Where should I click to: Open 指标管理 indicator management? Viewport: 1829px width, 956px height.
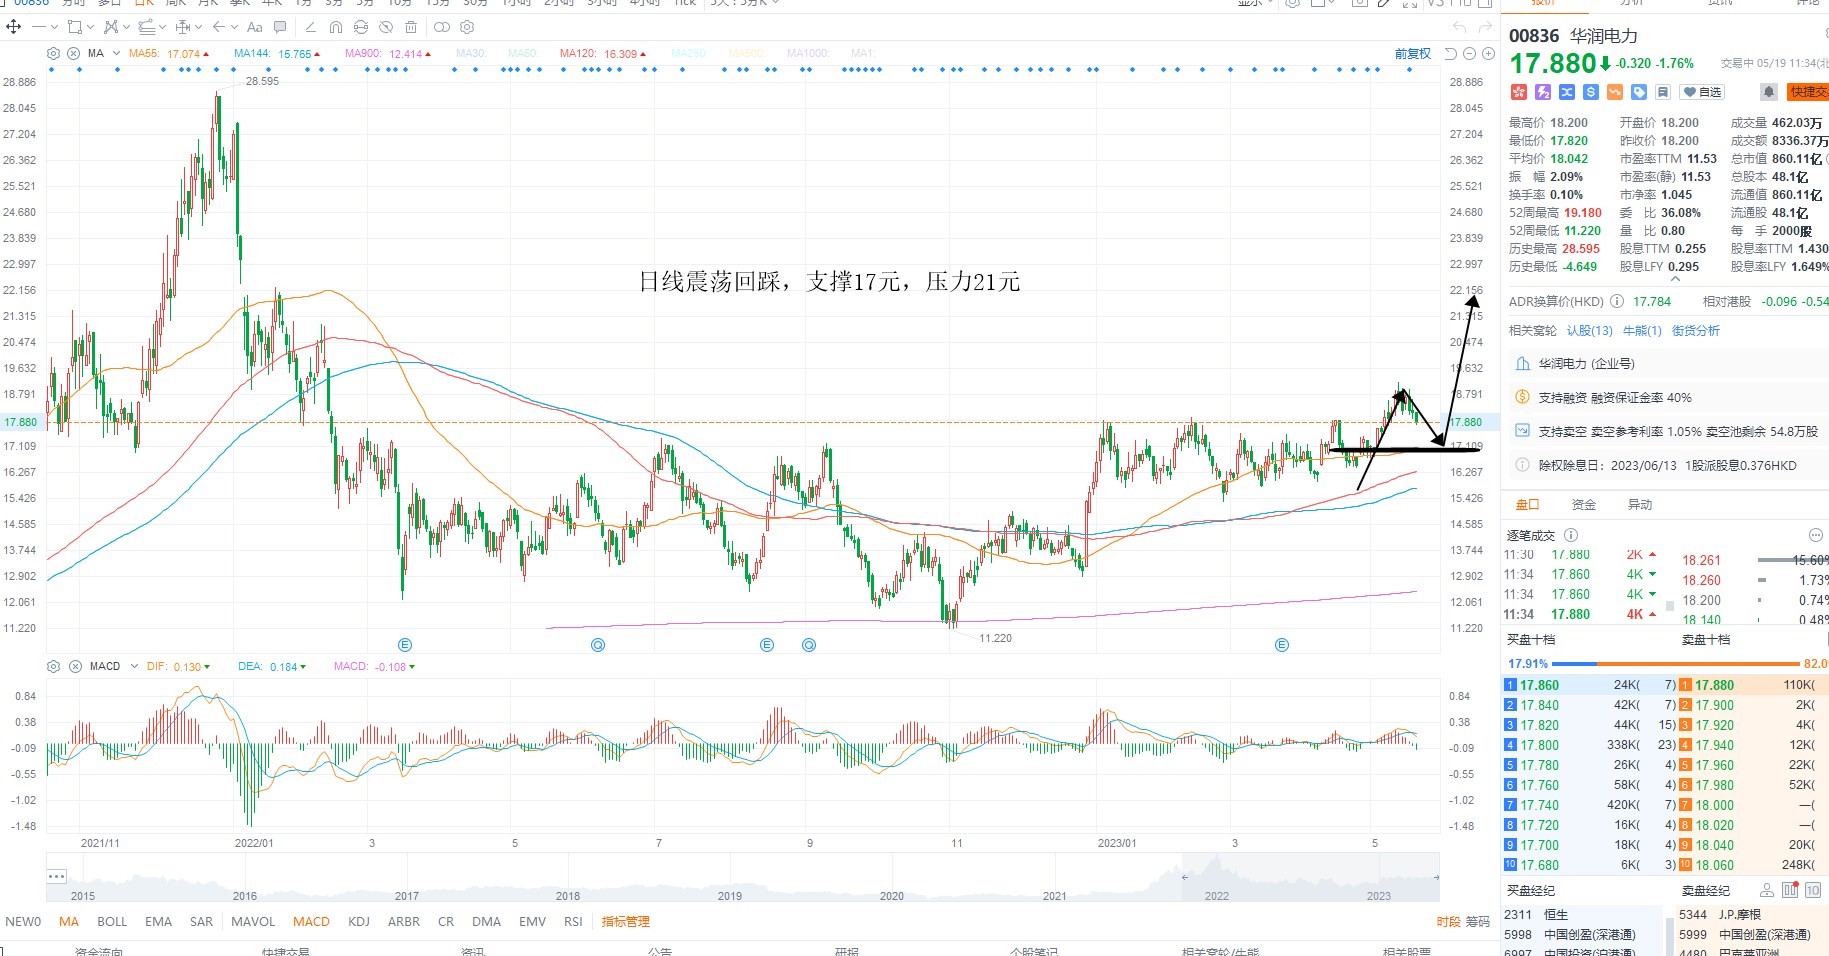[626, 922]
